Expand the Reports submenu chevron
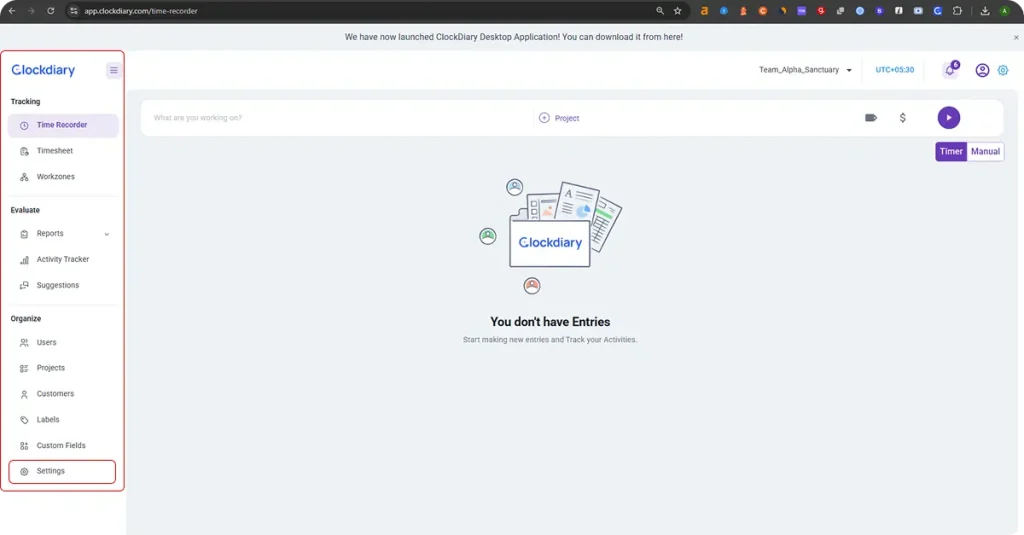The image size is (1024, 535). pyautogui.click(x=106, y=234)
